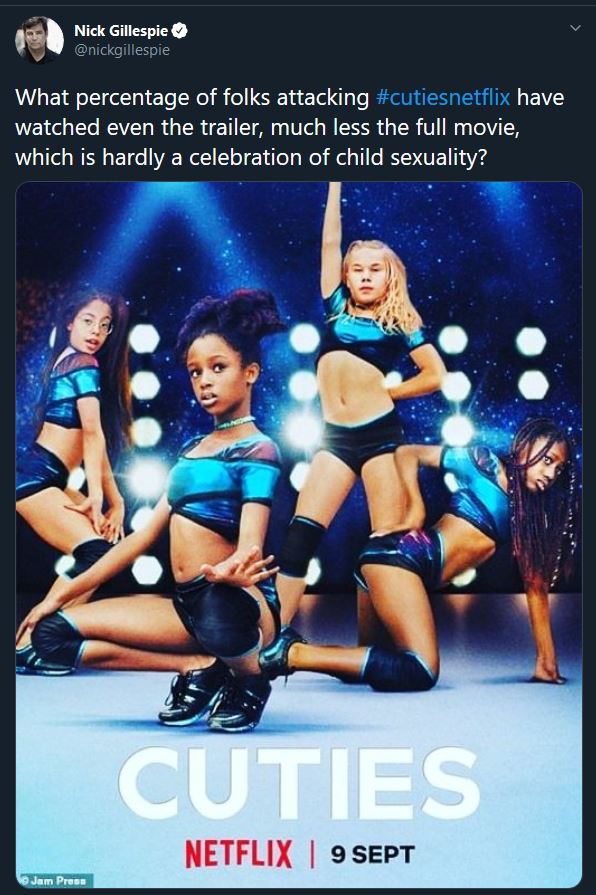Click the large CUTIES title text
The image size is (596, 895).
pos(299,784)
